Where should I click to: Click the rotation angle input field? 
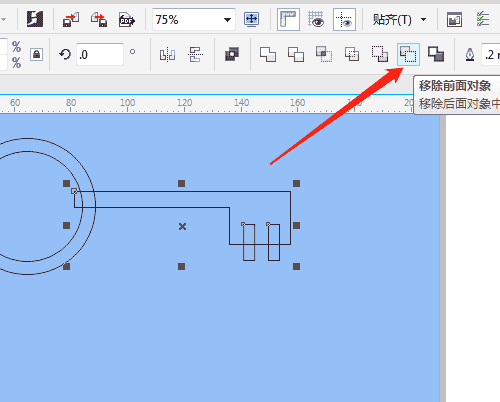(100, 54)
